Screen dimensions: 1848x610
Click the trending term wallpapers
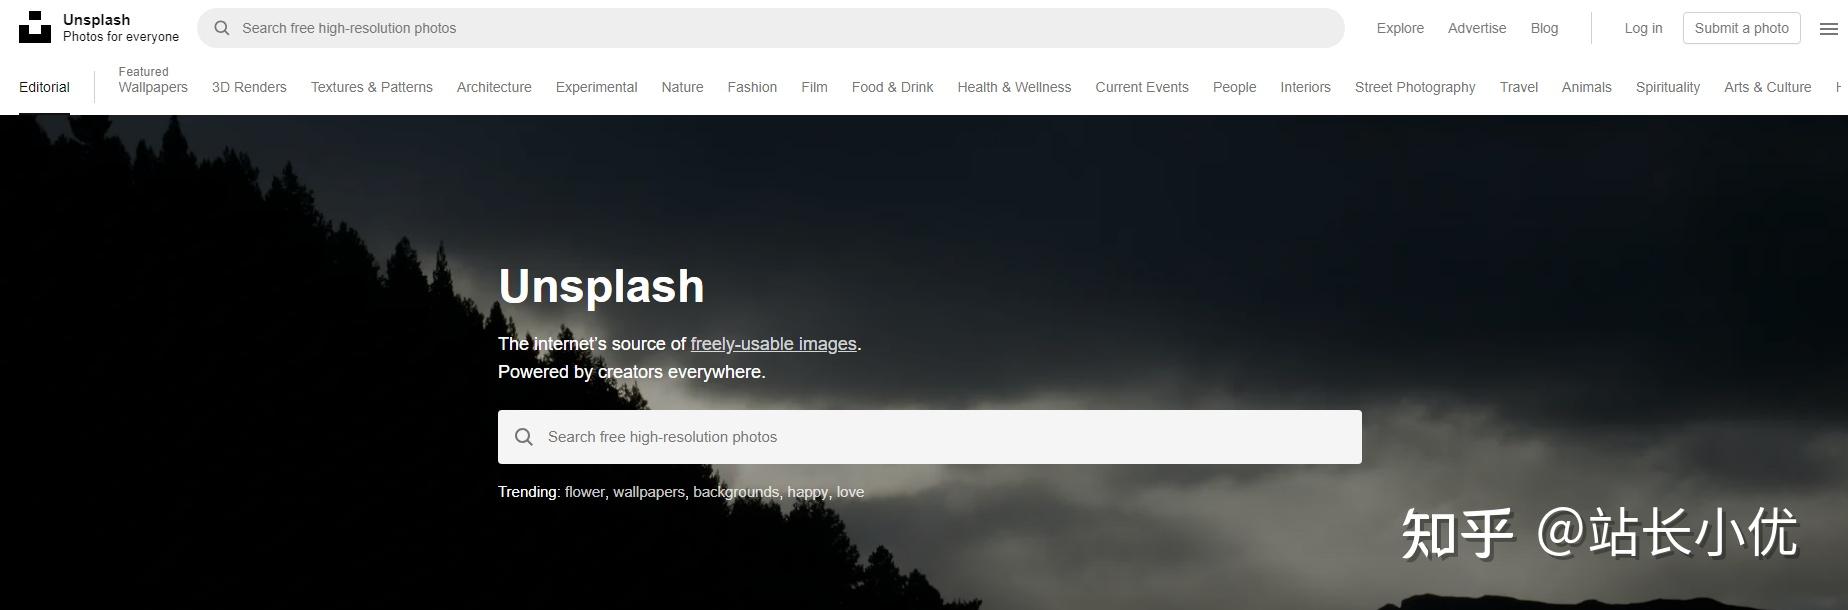coord(649,492)
